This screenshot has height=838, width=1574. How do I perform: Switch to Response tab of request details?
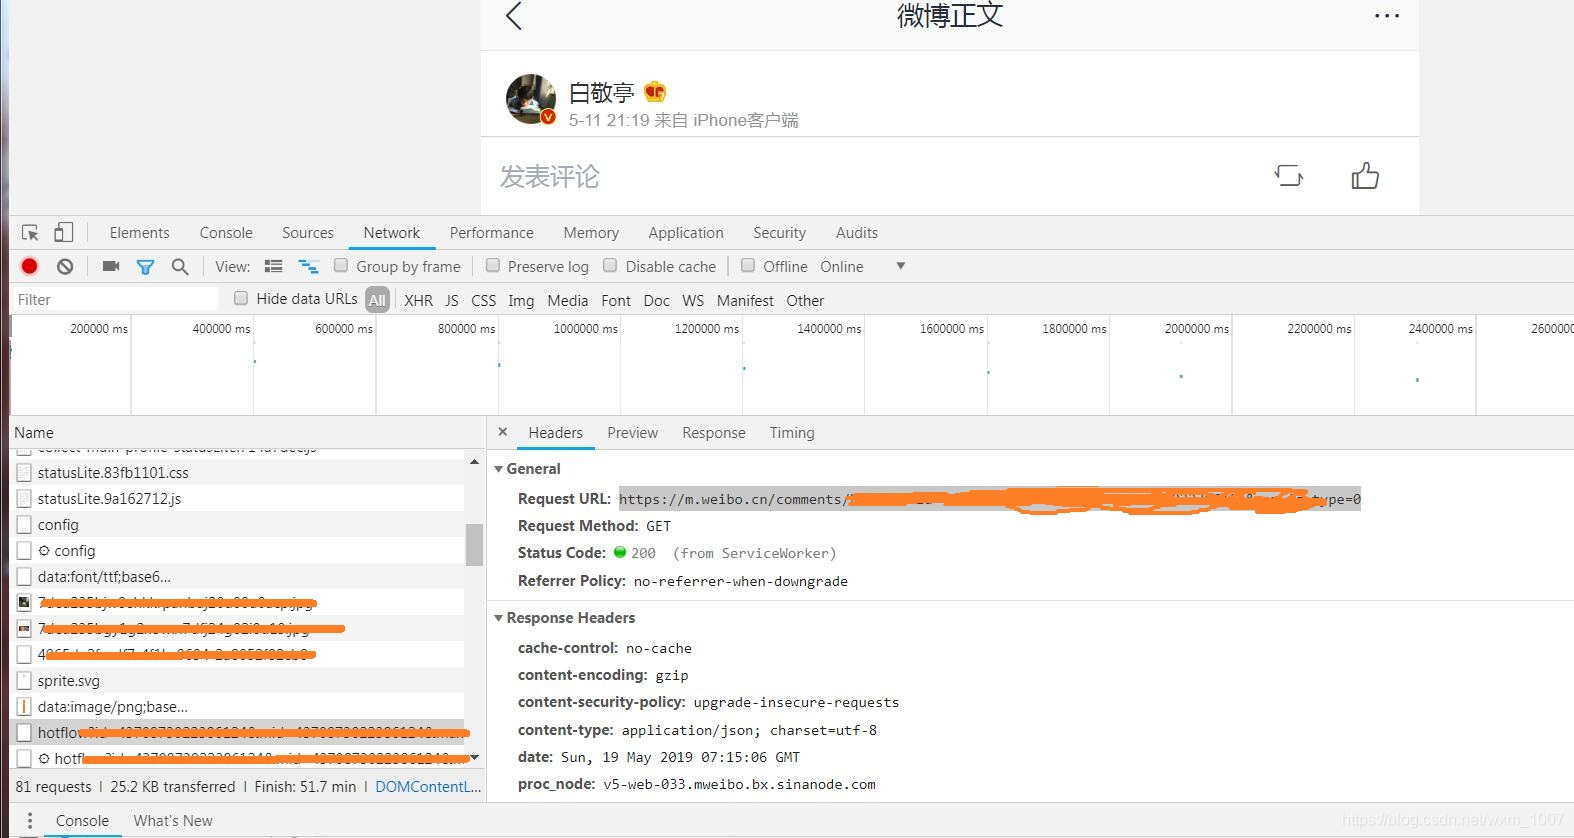(x=714, y=433)
